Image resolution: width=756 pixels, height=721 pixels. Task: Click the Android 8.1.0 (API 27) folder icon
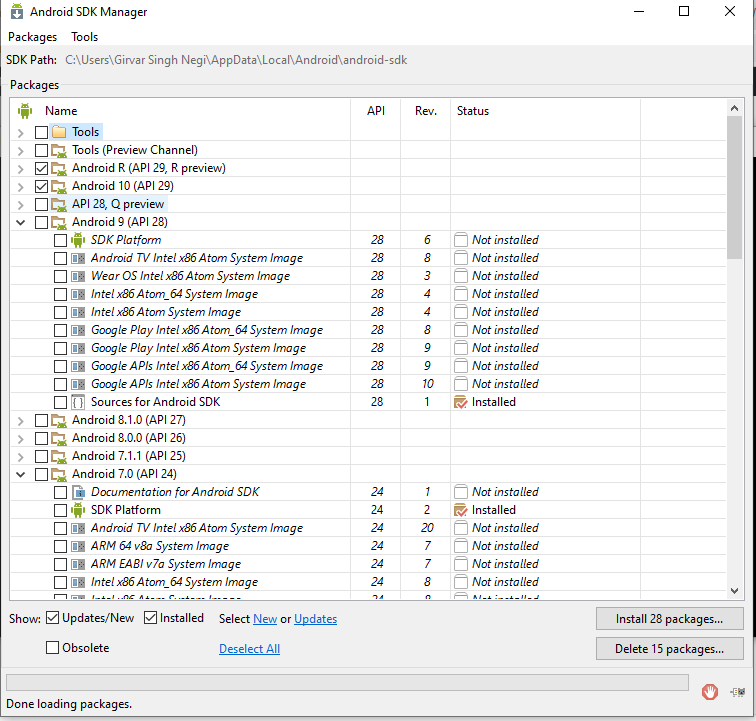59,421
